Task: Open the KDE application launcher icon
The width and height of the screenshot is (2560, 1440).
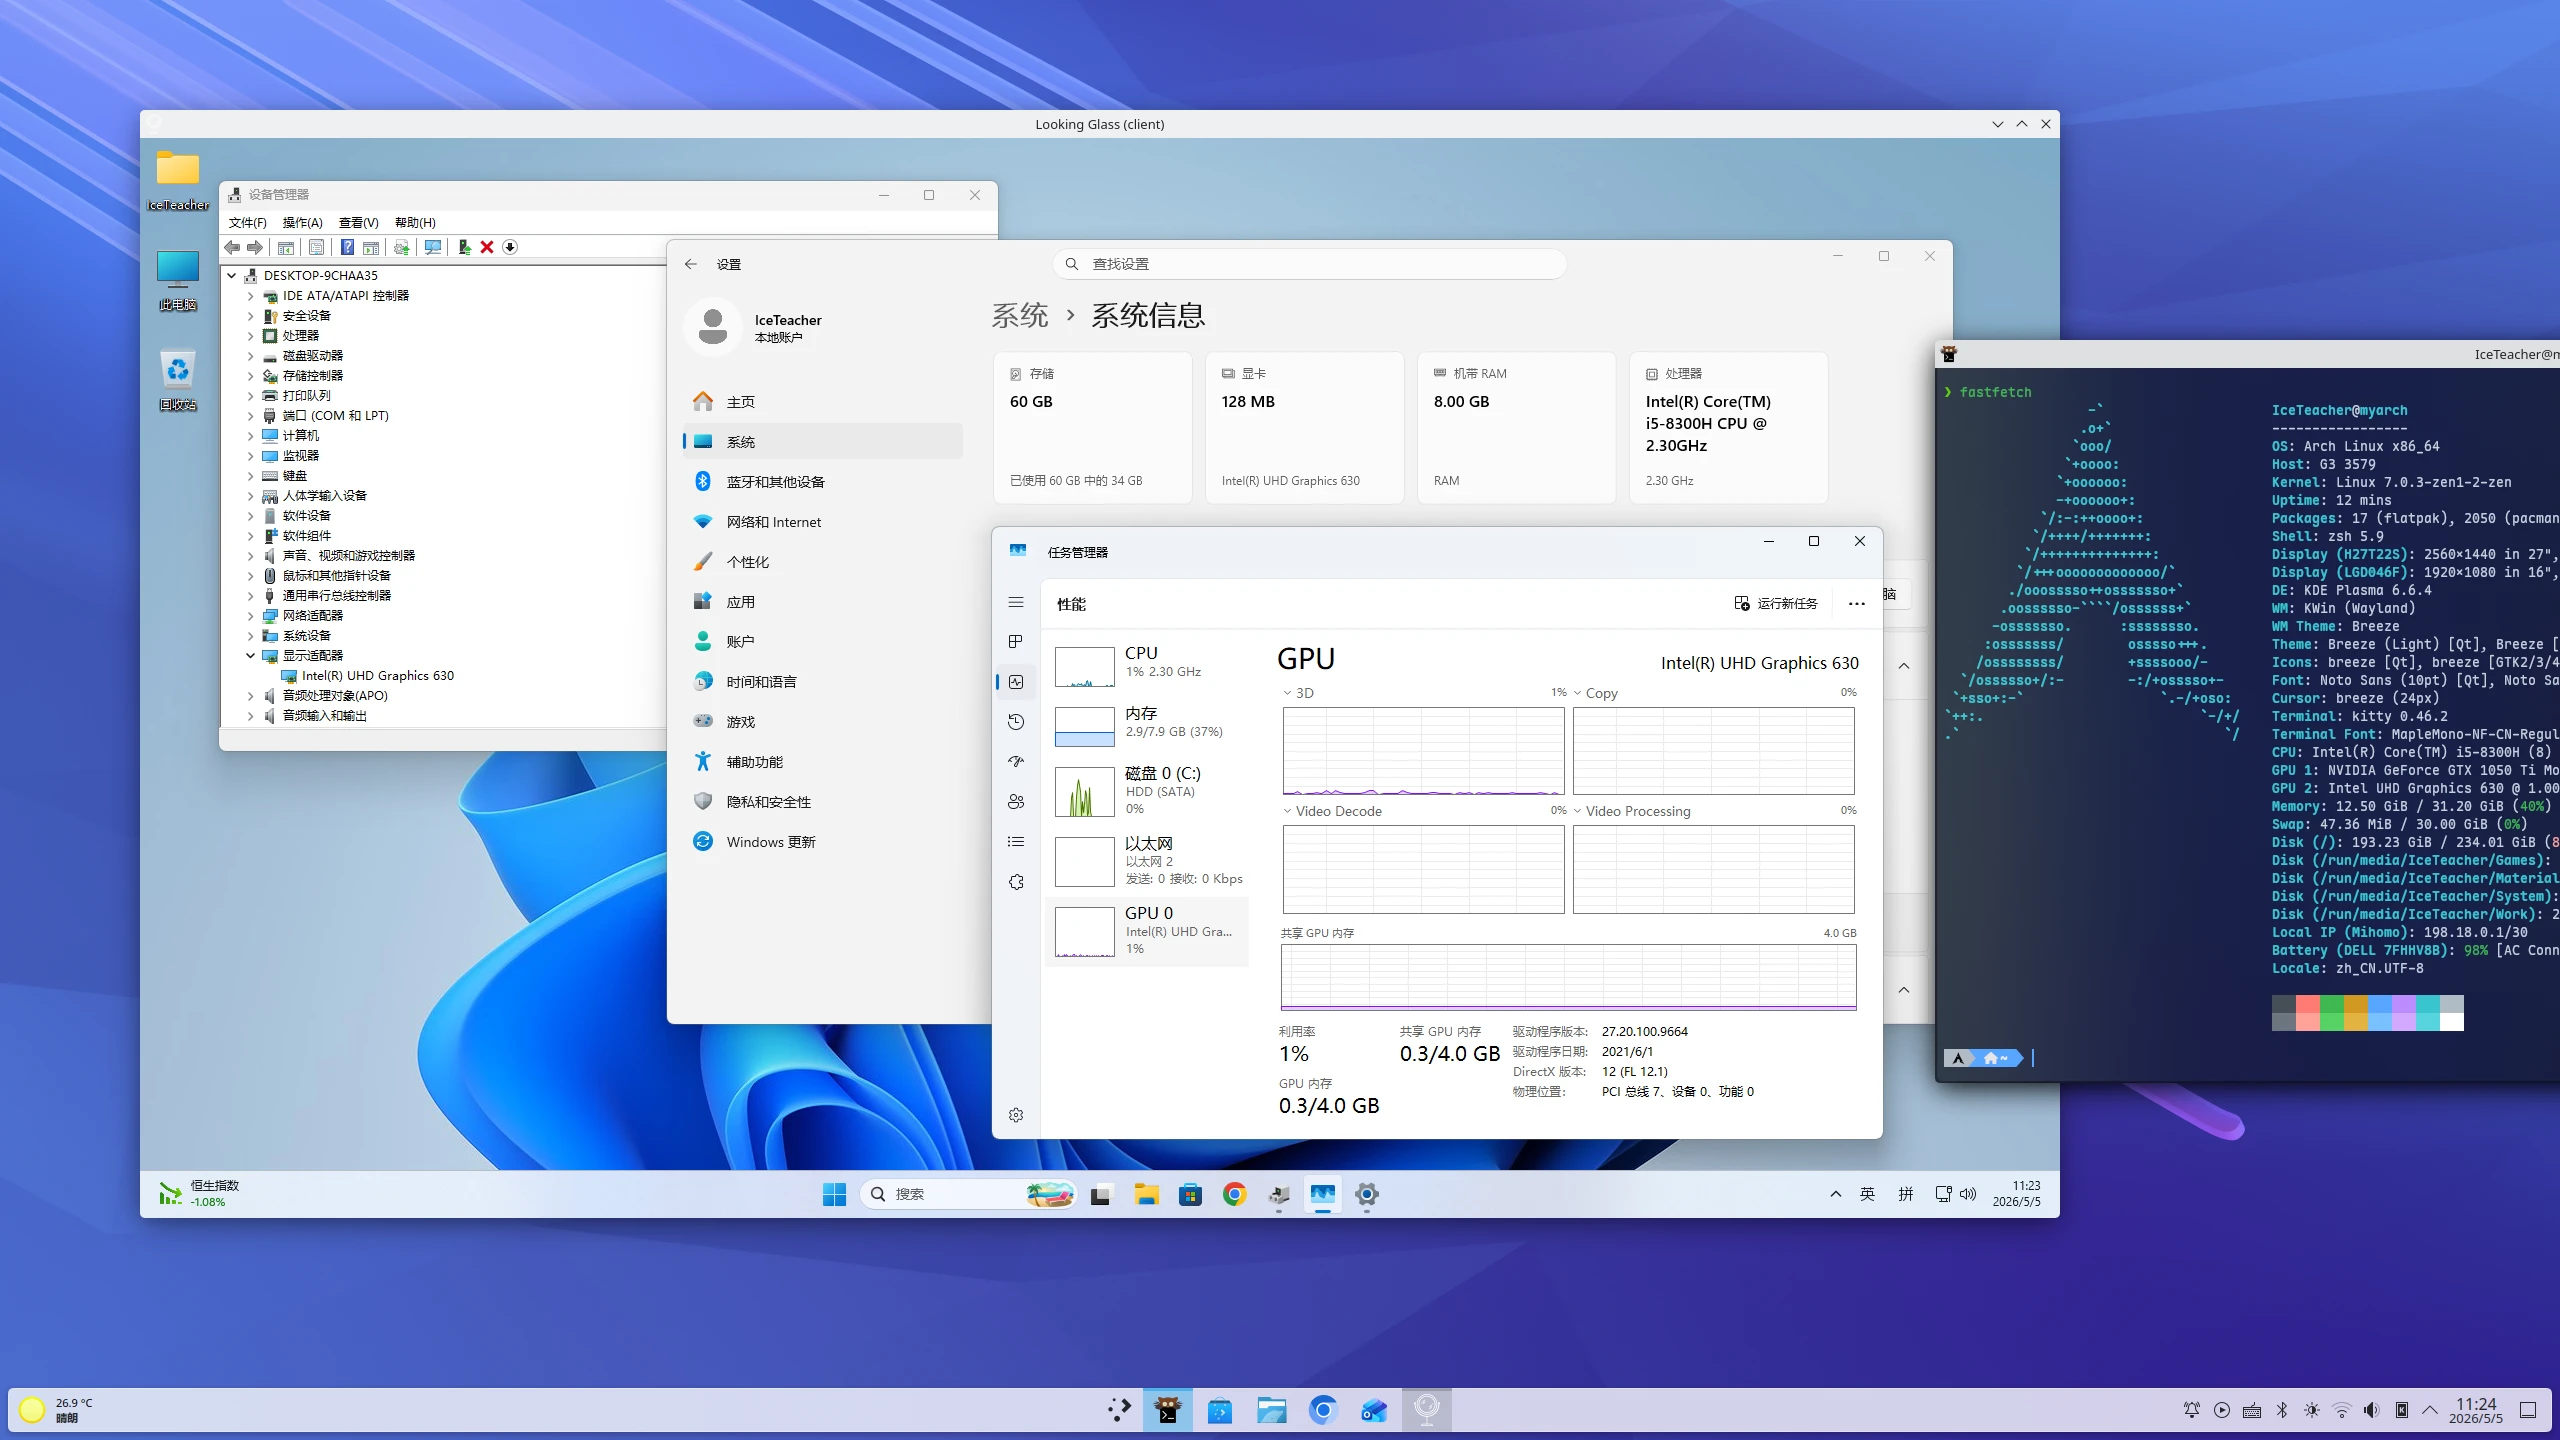Action: click(x=1119, y=1410)
